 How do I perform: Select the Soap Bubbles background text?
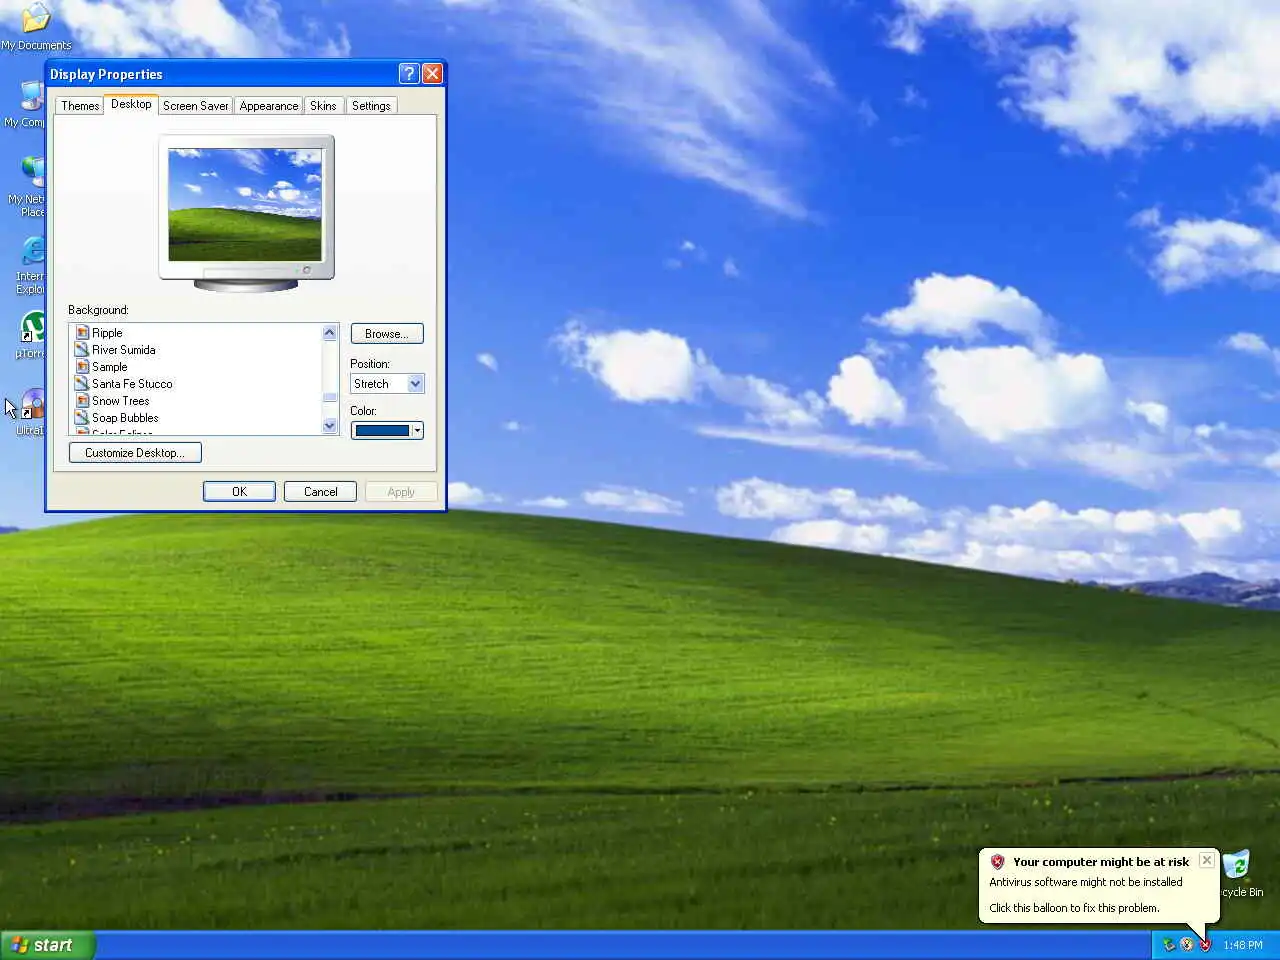point(125,418)
